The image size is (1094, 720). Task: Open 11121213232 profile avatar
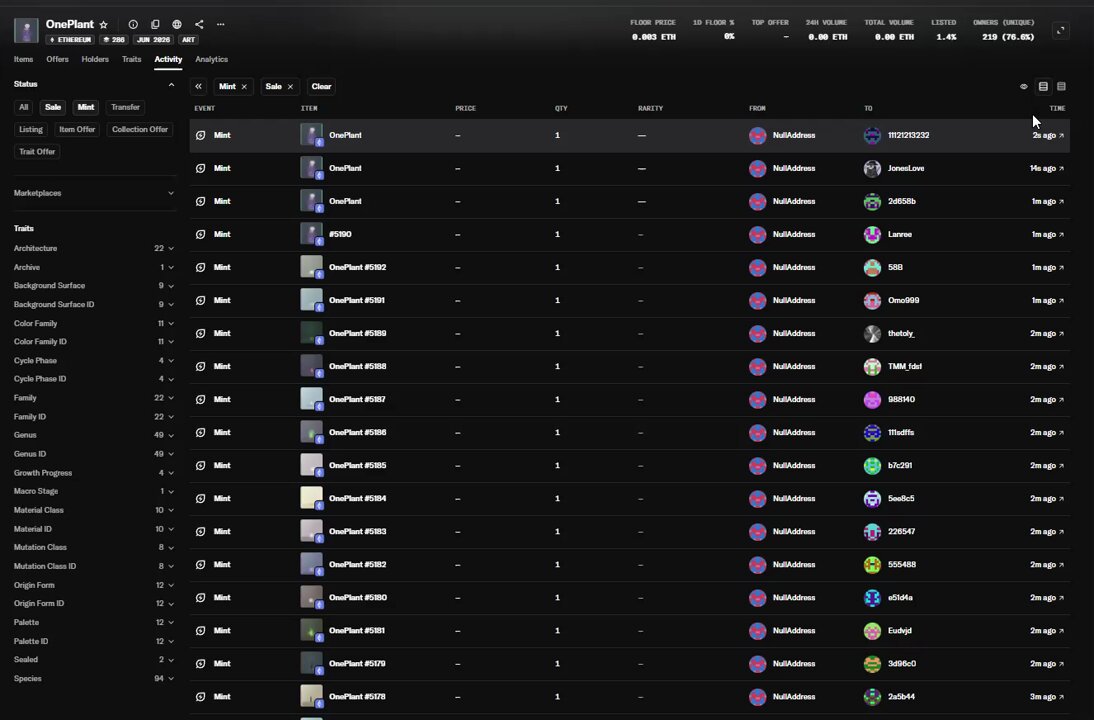(872, 135)
